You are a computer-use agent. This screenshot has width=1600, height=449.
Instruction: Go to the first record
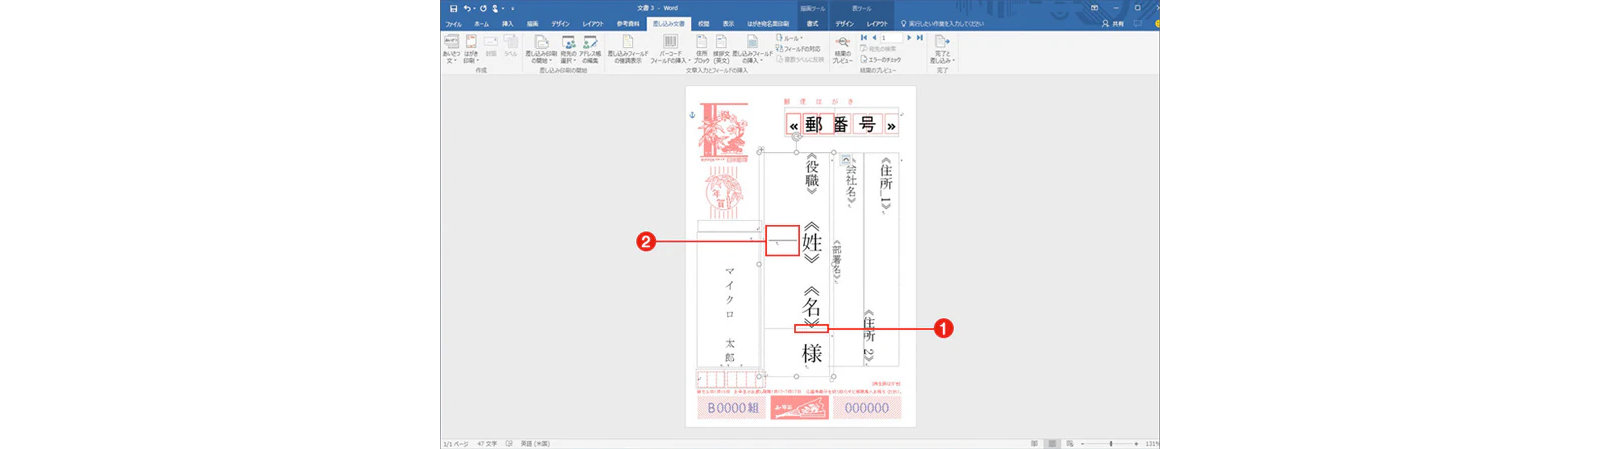(864, 38)
